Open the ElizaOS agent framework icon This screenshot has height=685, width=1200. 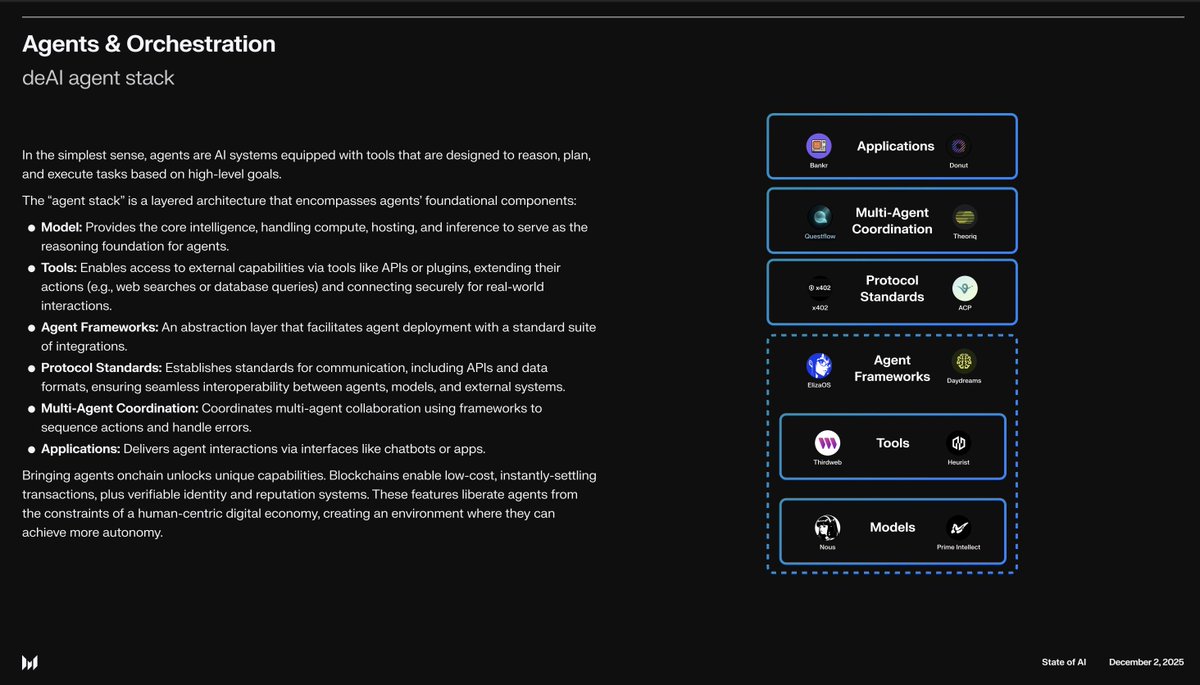(819, 365)
